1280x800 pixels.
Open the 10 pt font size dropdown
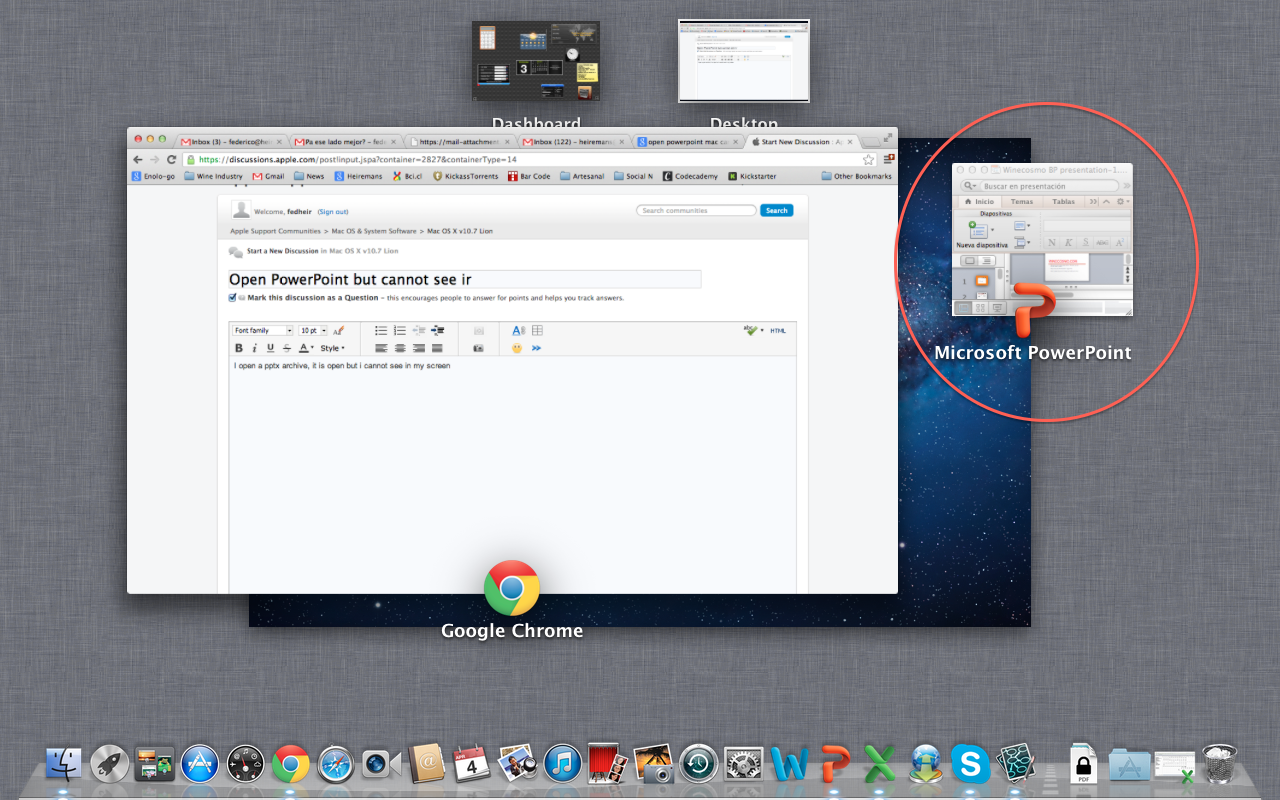313,330
